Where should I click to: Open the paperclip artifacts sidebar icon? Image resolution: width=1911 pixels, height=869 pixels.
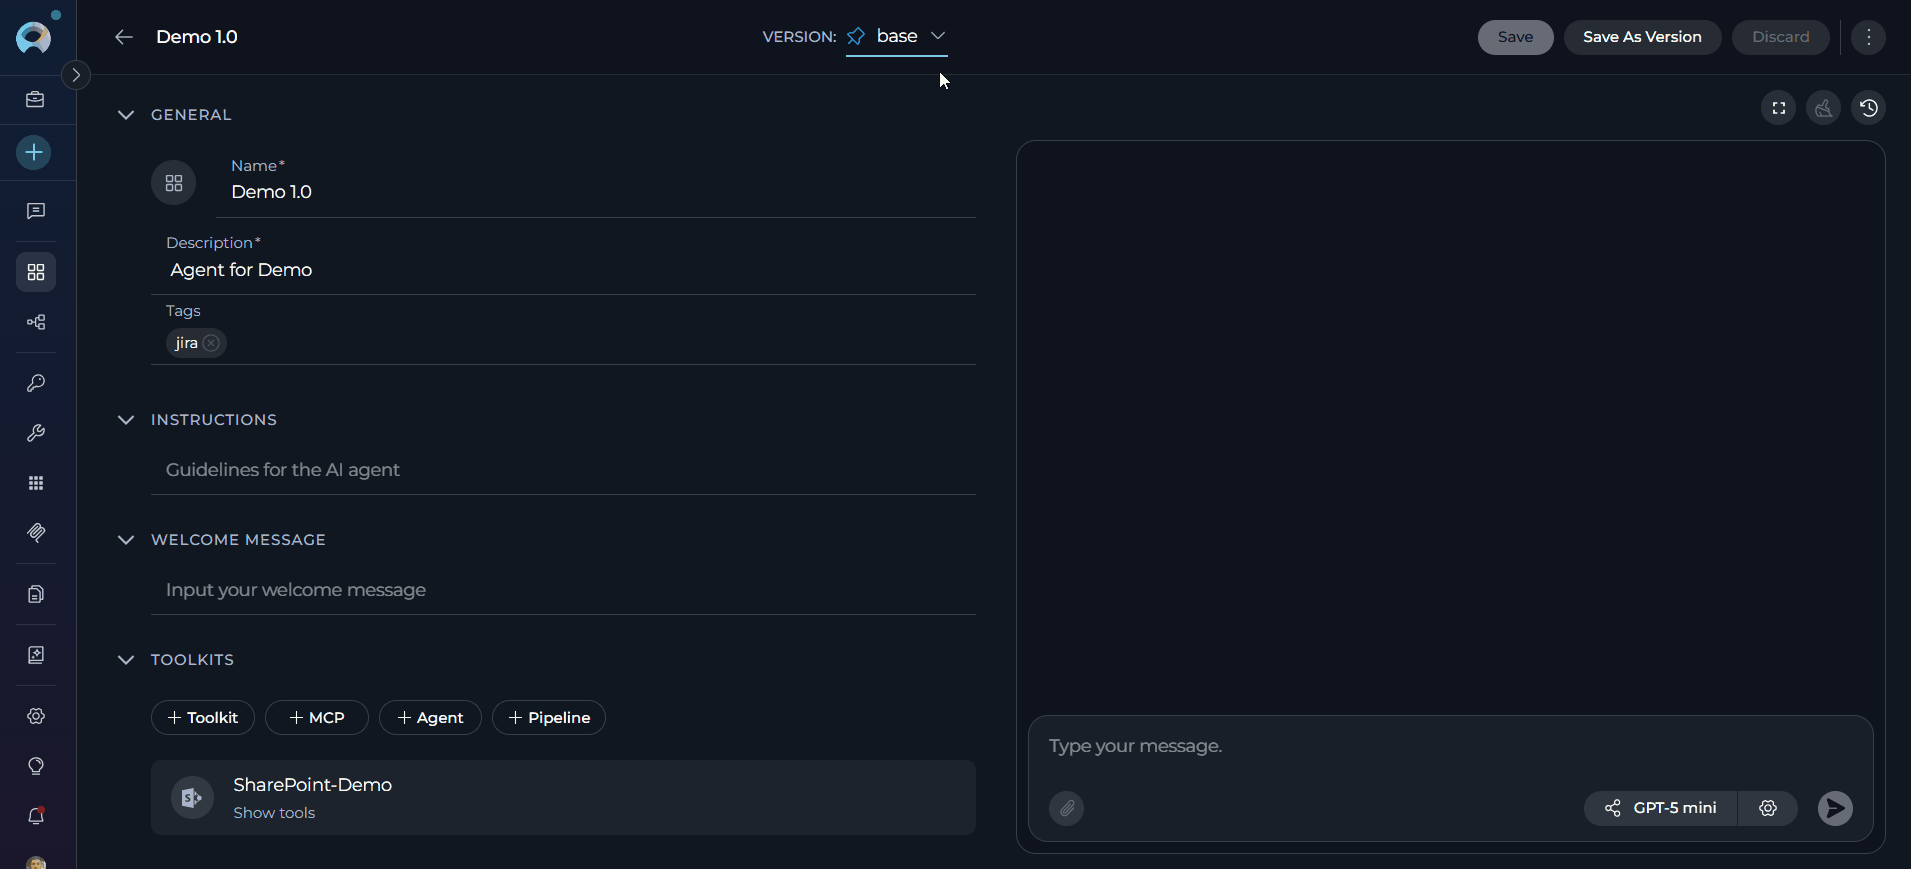[36, 533]
